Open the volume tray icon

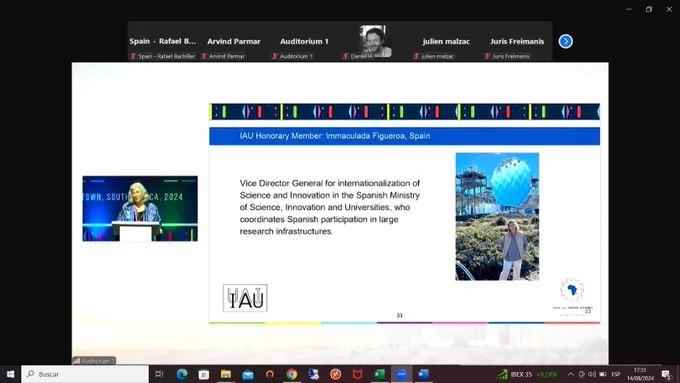(592, 374)
